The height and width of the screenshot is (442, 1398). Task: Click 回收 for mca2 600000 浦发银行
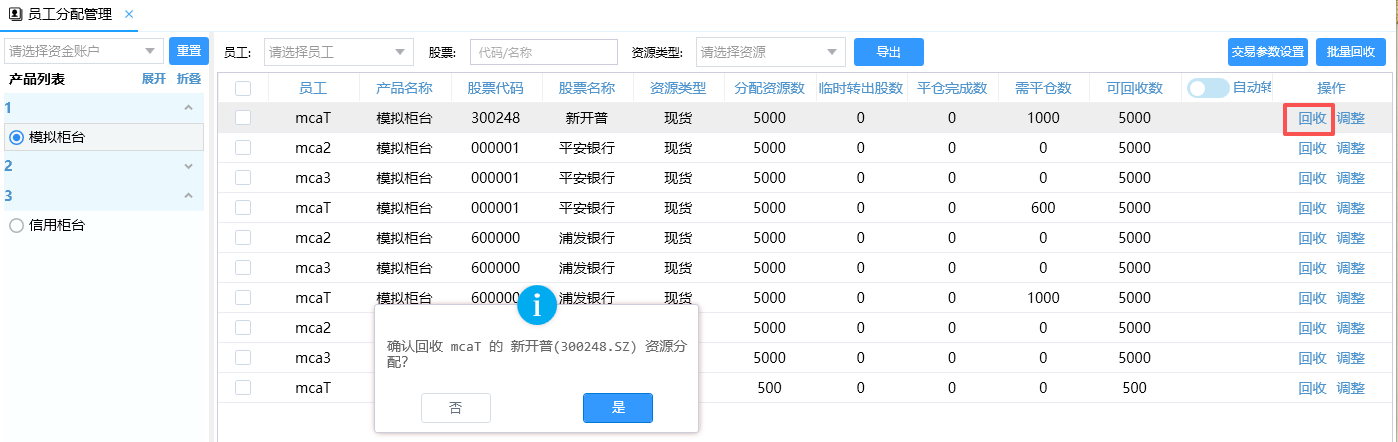click(x=1312, y=238)
